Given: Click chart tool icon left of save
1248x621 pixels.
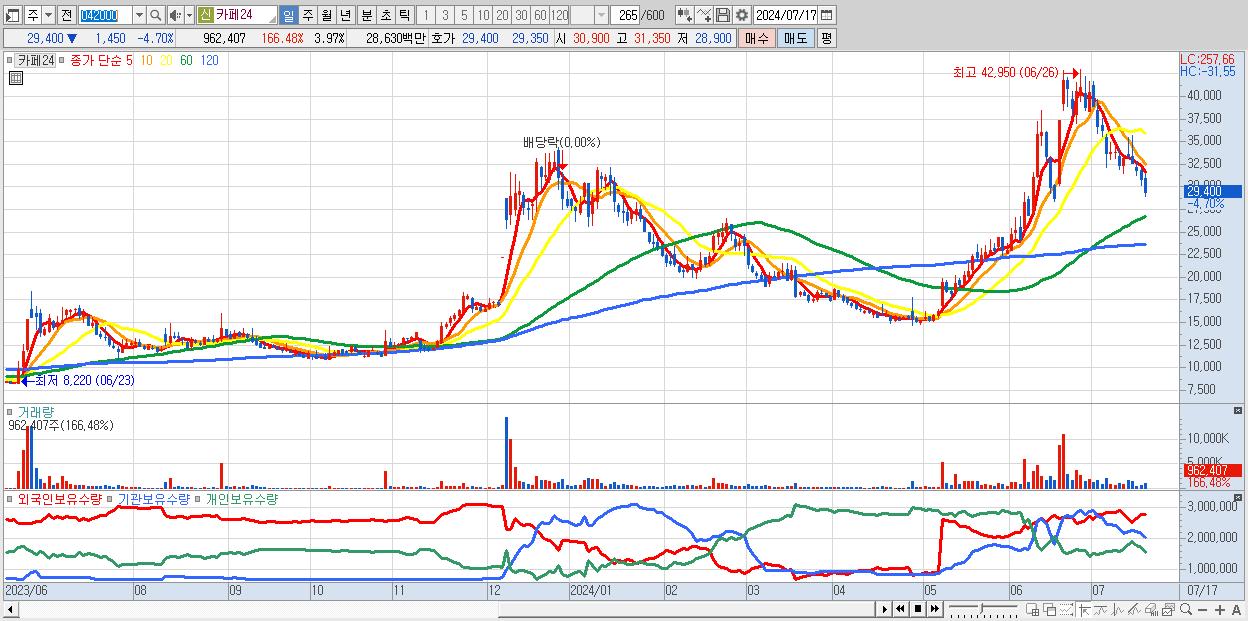Looking at the screenshot, I should tap(704, 15).
